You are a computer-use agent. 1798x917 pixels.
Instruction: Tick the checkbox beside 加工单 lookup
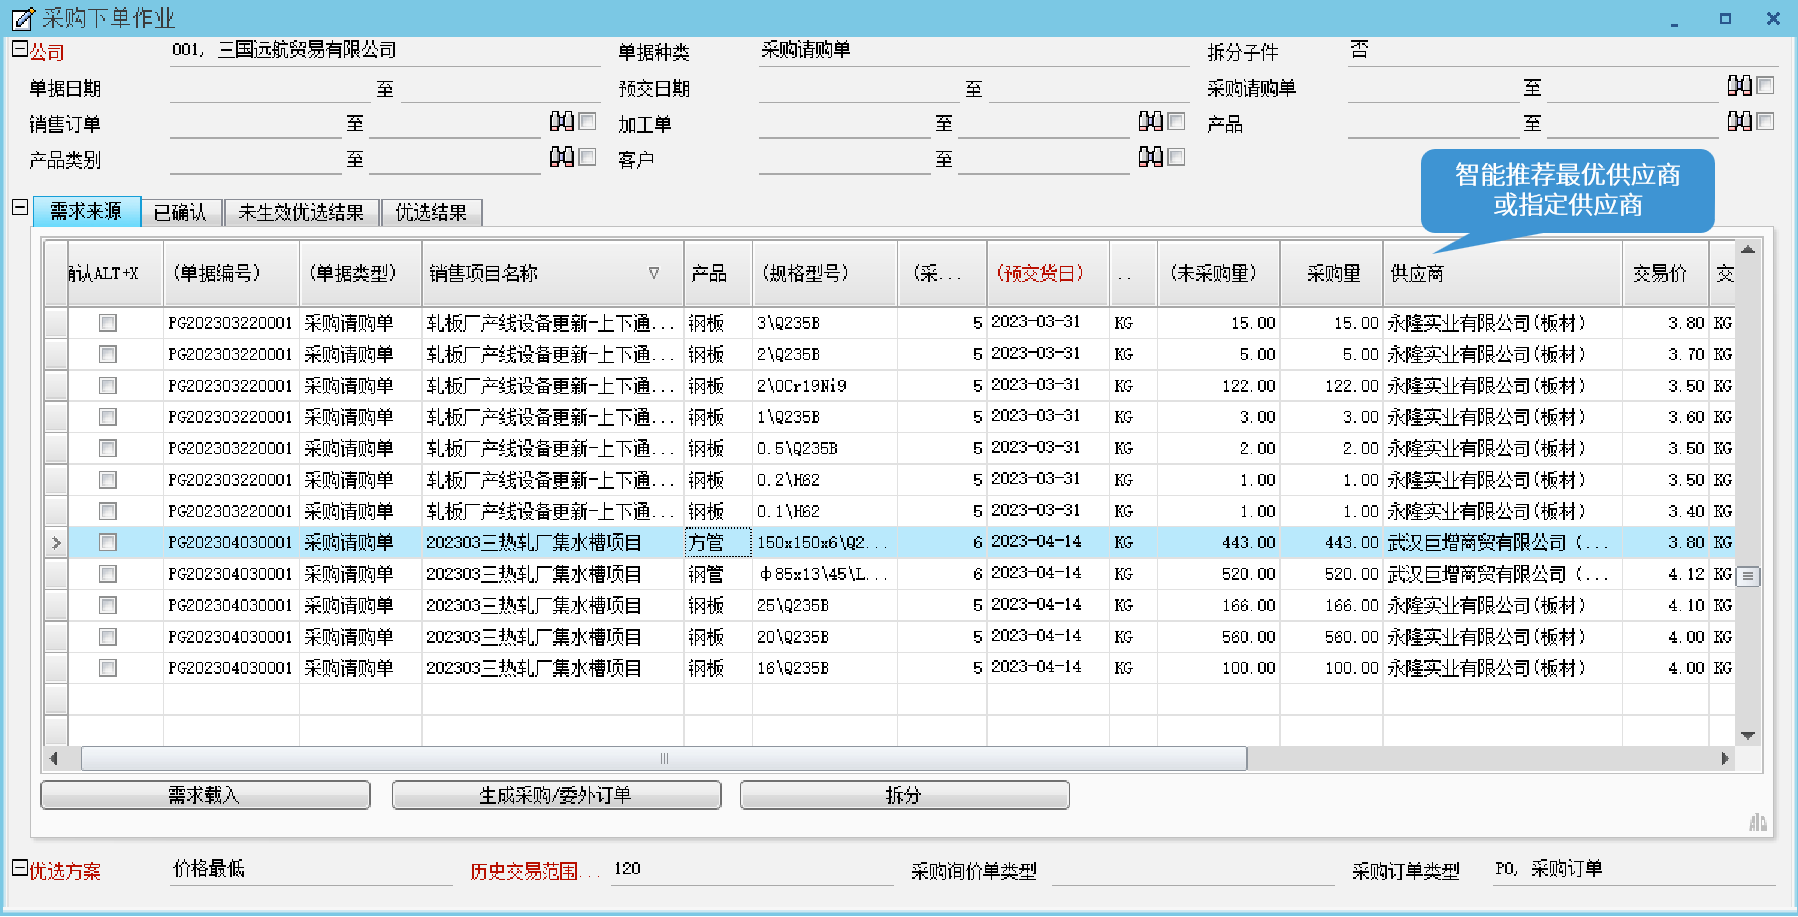[x=1177, y=121]
